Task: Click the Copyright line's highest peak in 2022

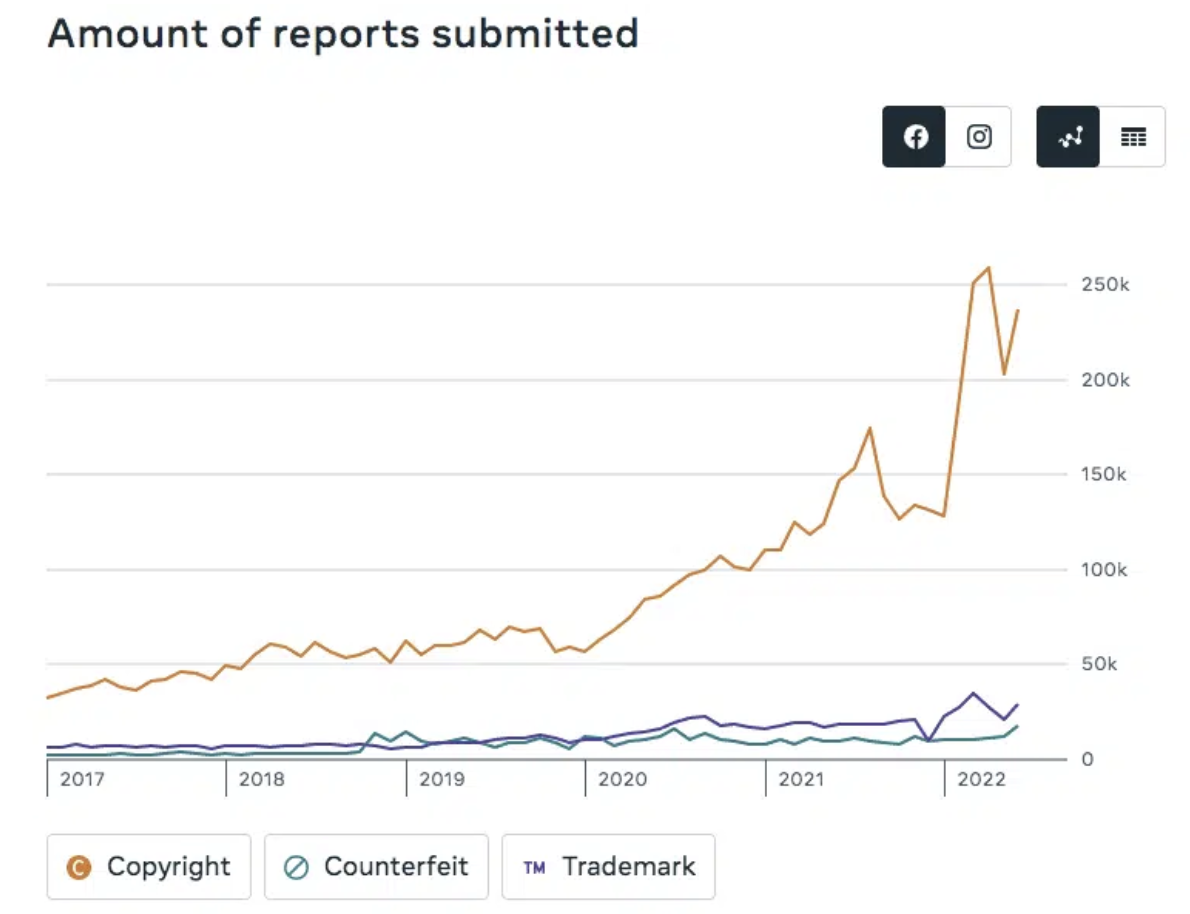Action: click(x=988, y=268)
